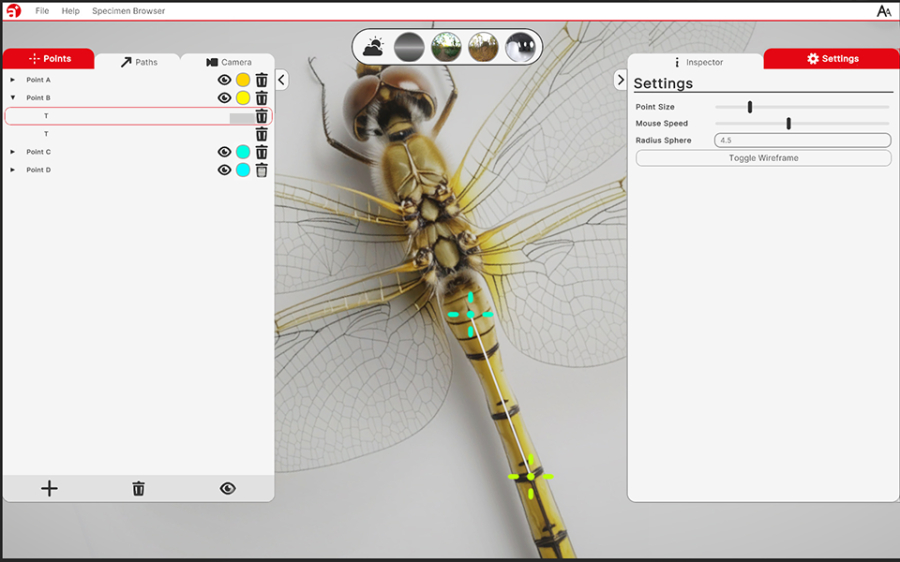Delete Point C using its trash icon
Screen dimensions: 900x562
(261, 152)
